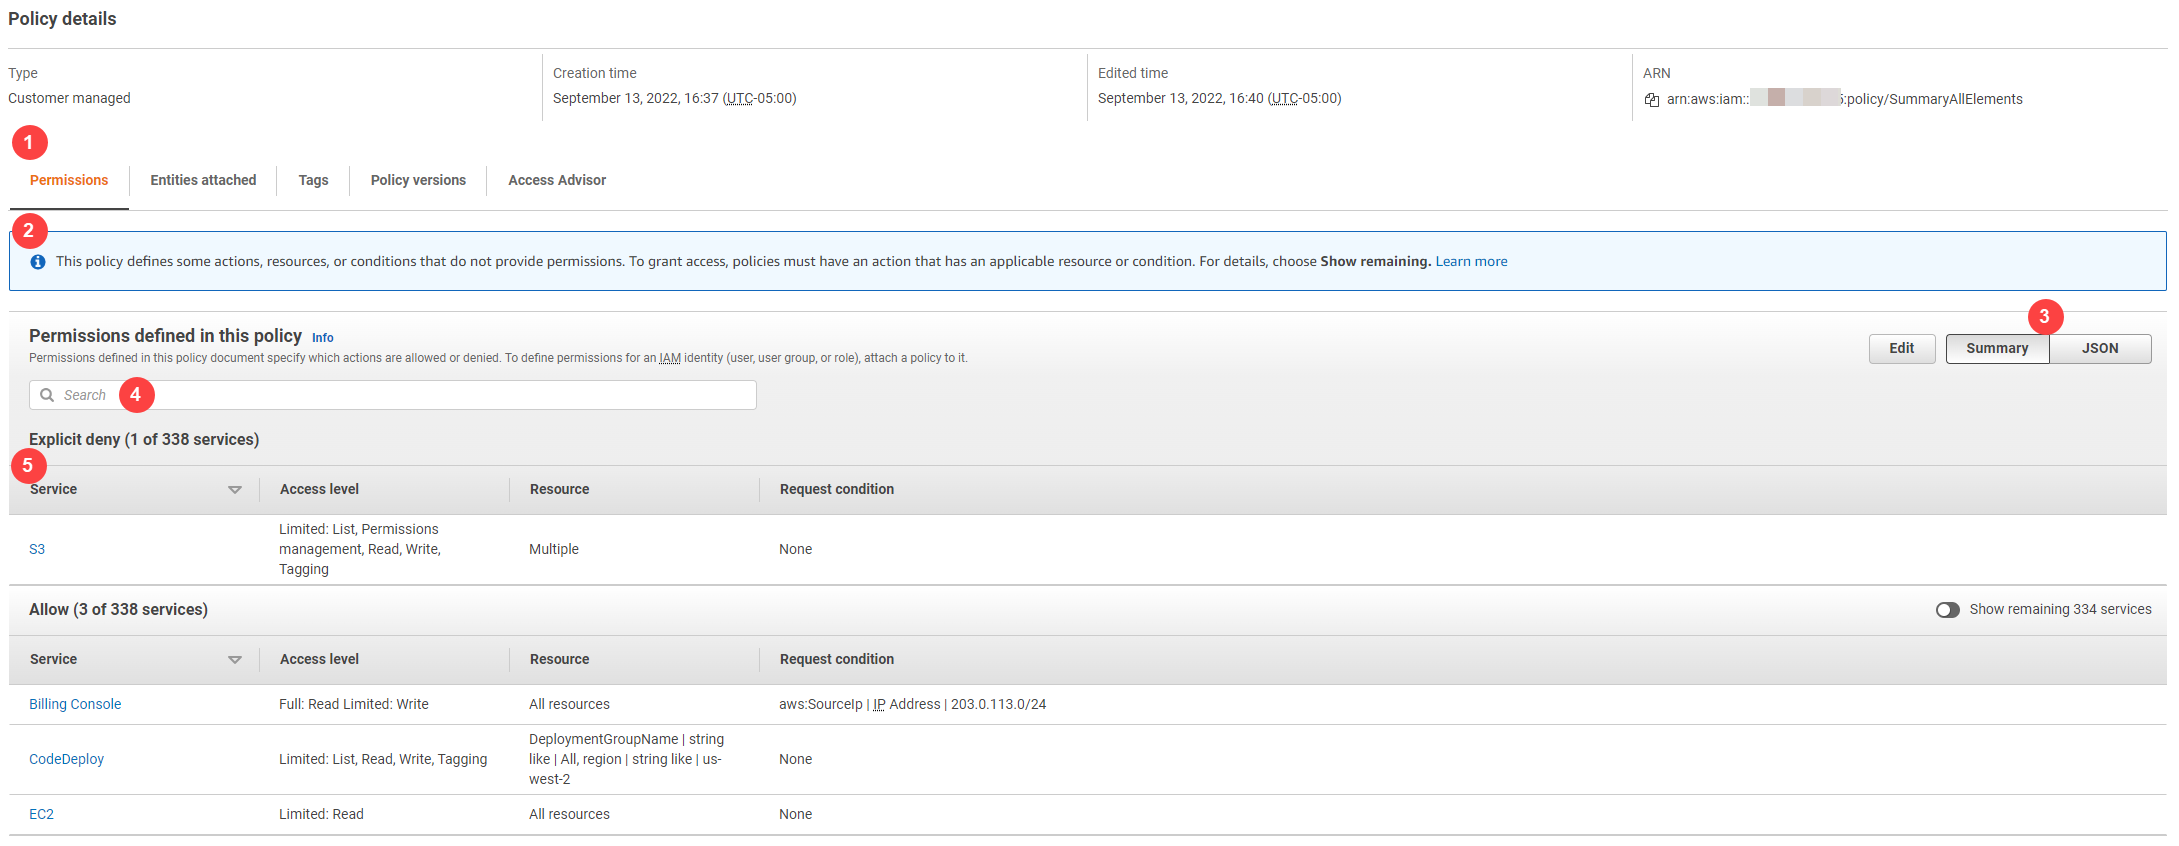Sort Allow table by Service arrow
The image size is (2179, 846).
[235, 660]
